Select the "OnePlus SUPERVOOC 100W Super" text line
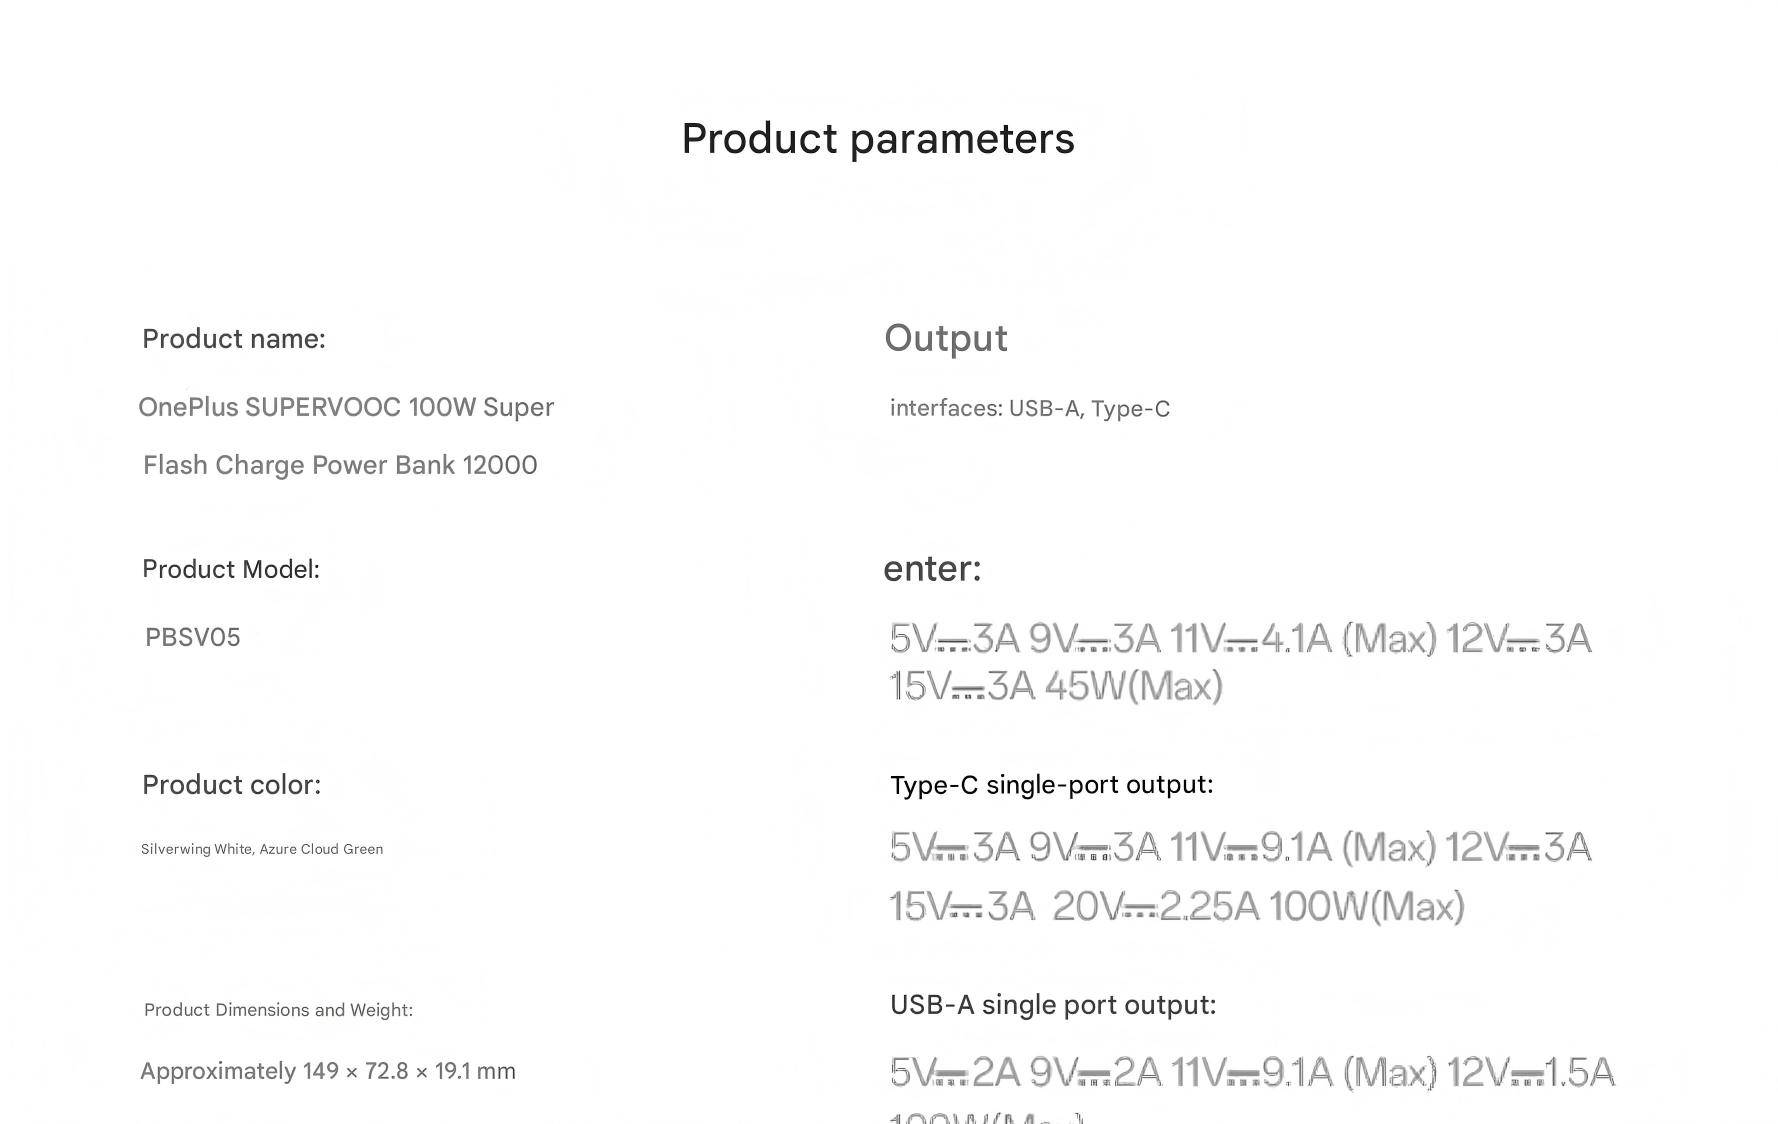The image size is (1778, 1124). [346, 407]
